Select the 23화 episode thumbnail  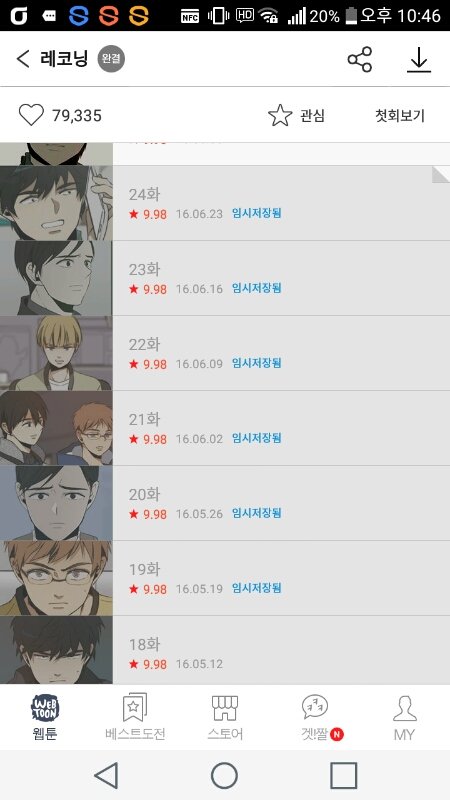tap(56, 278)
